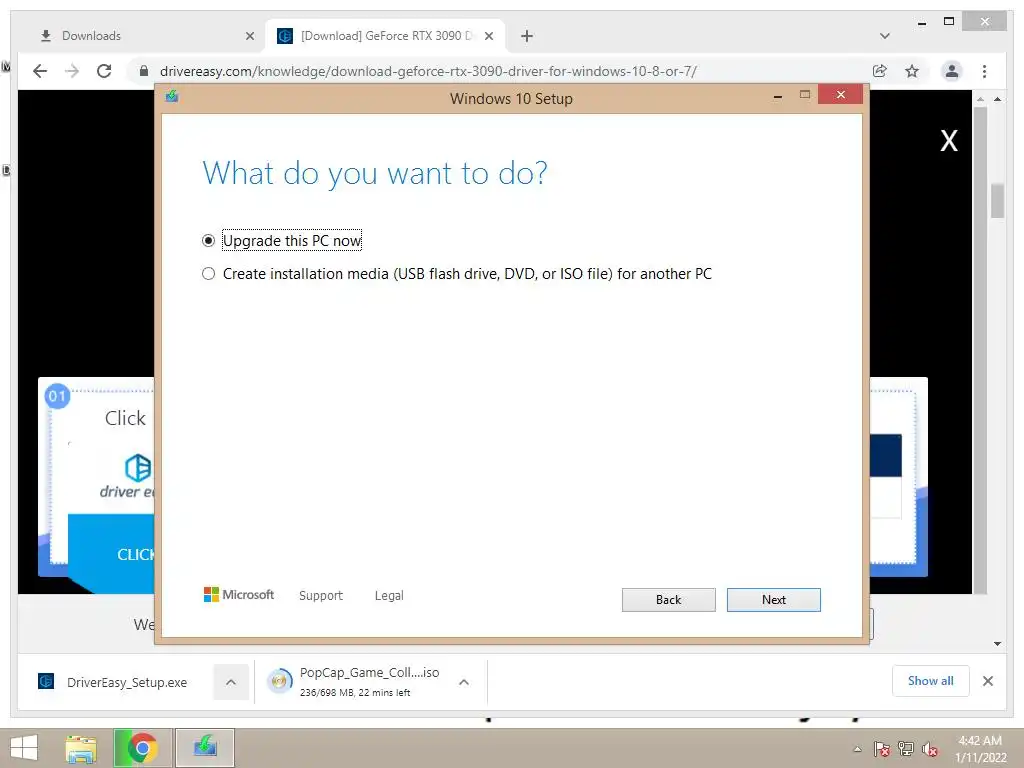Expand options for DriverEasy_Setup.exe download
This screenshot has width=1024, height=768.
click(x=231, y=682)
